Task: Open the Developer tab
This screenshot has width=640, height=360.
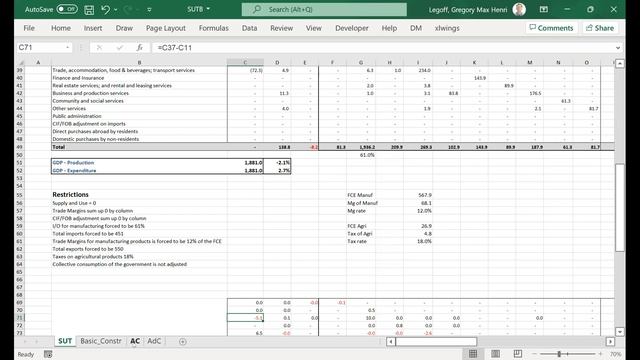Action: click(352, 28)
